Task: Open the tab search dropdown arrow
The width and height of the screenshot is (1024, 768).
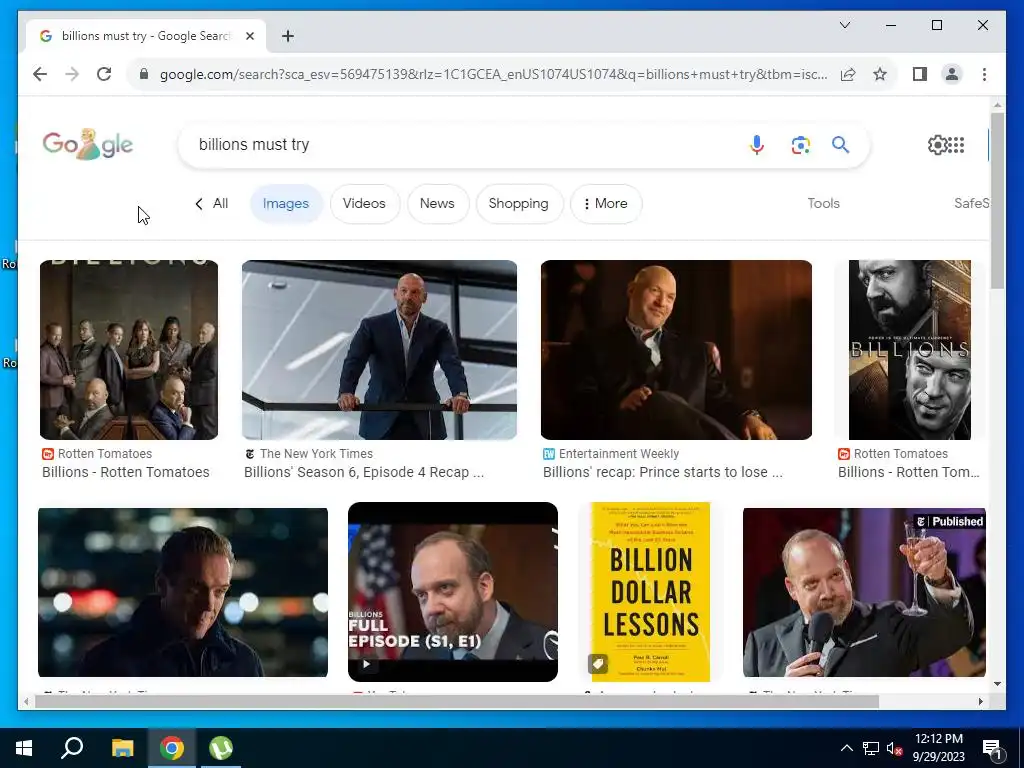Action: pos(844,25)
